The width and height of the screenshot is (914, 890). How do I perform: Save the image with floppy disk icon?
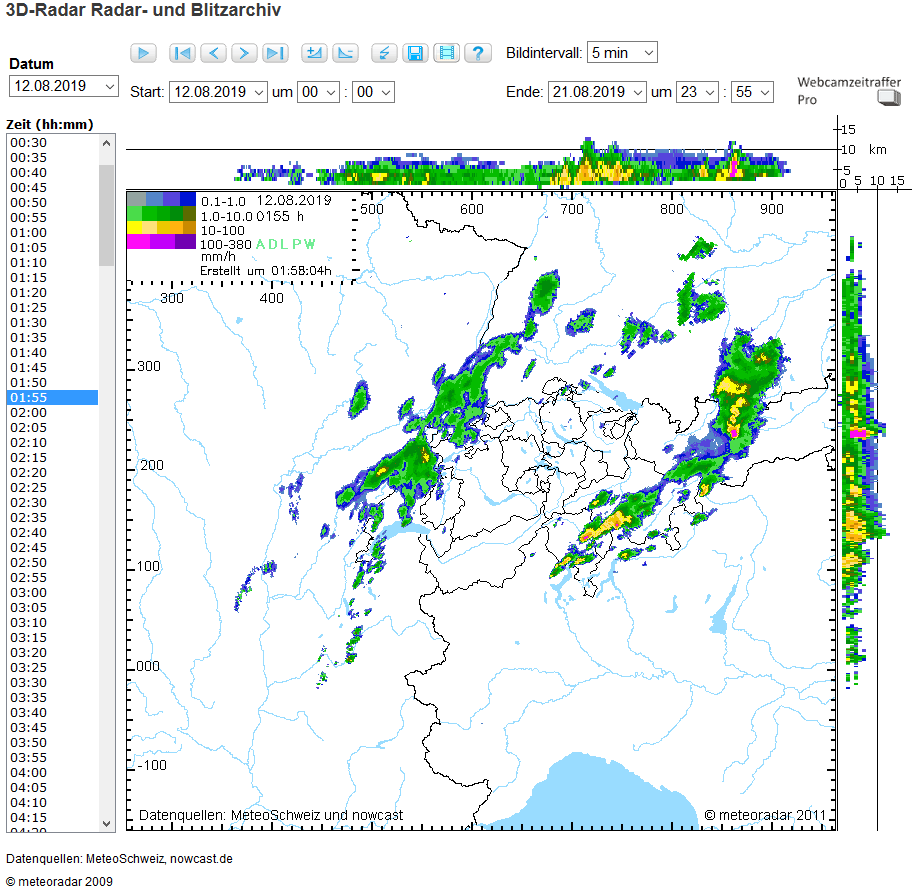pos(416,53)
